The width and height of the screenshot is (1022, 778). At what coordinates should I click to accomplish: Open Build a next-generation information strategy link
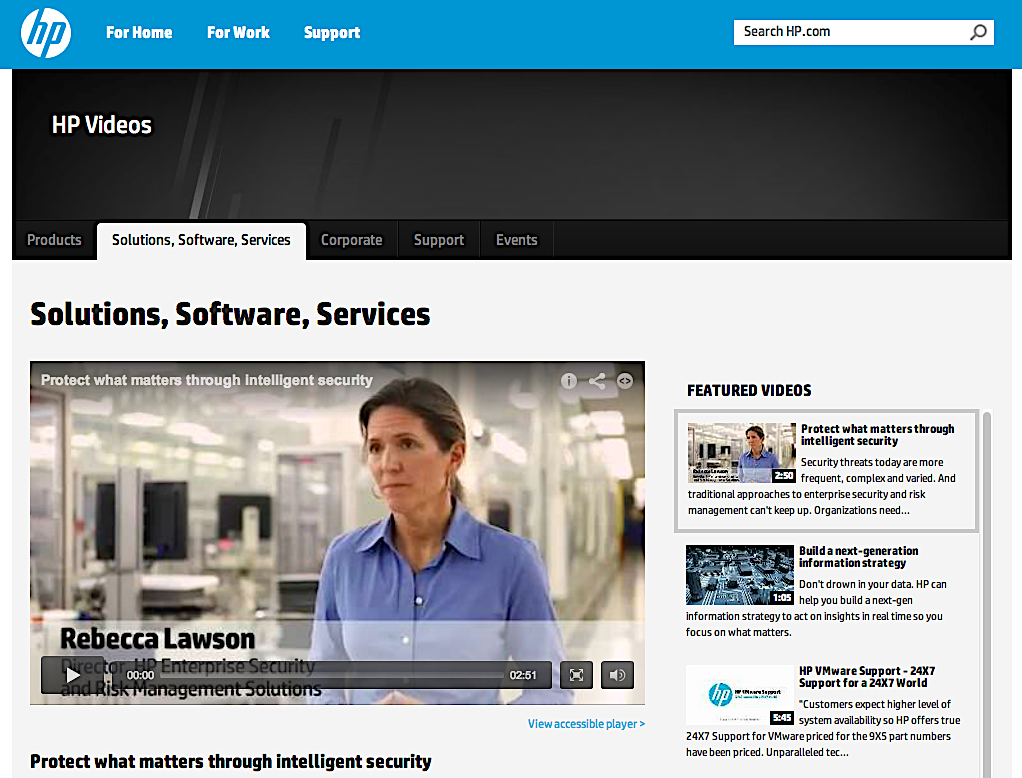(858, 557)
